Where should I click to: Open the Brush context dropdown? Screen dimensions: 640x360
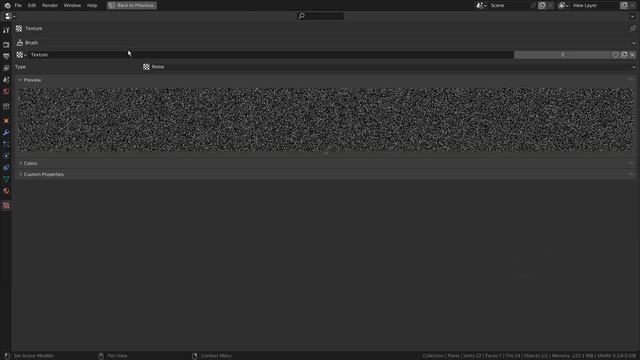[326, 42]
